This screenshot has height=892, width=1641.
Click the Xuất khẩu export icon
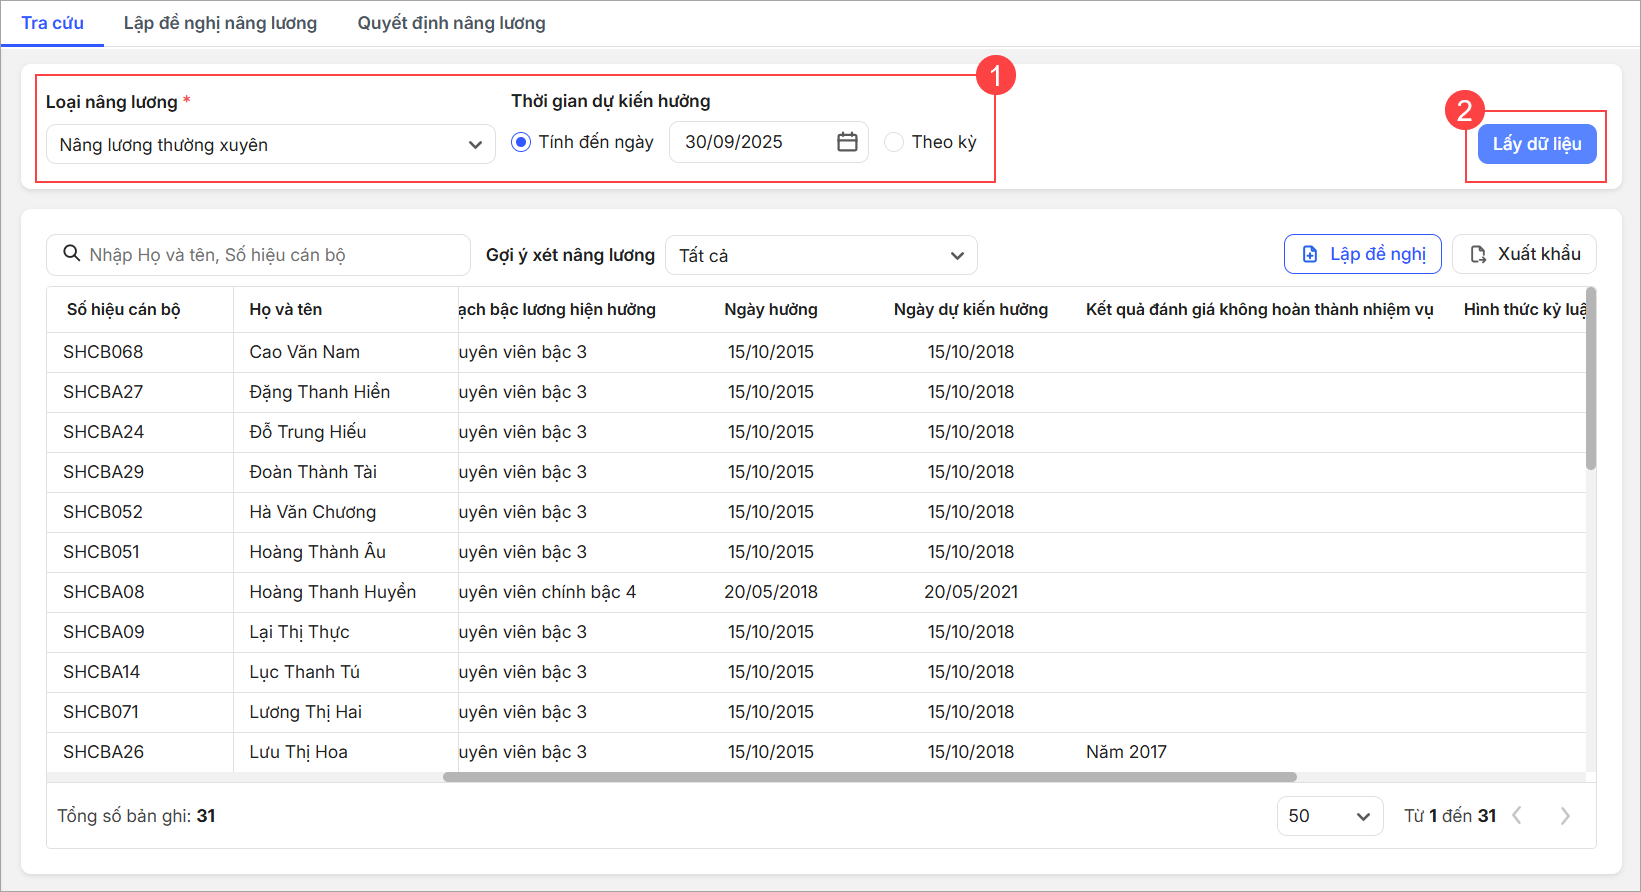(1478, 255)
